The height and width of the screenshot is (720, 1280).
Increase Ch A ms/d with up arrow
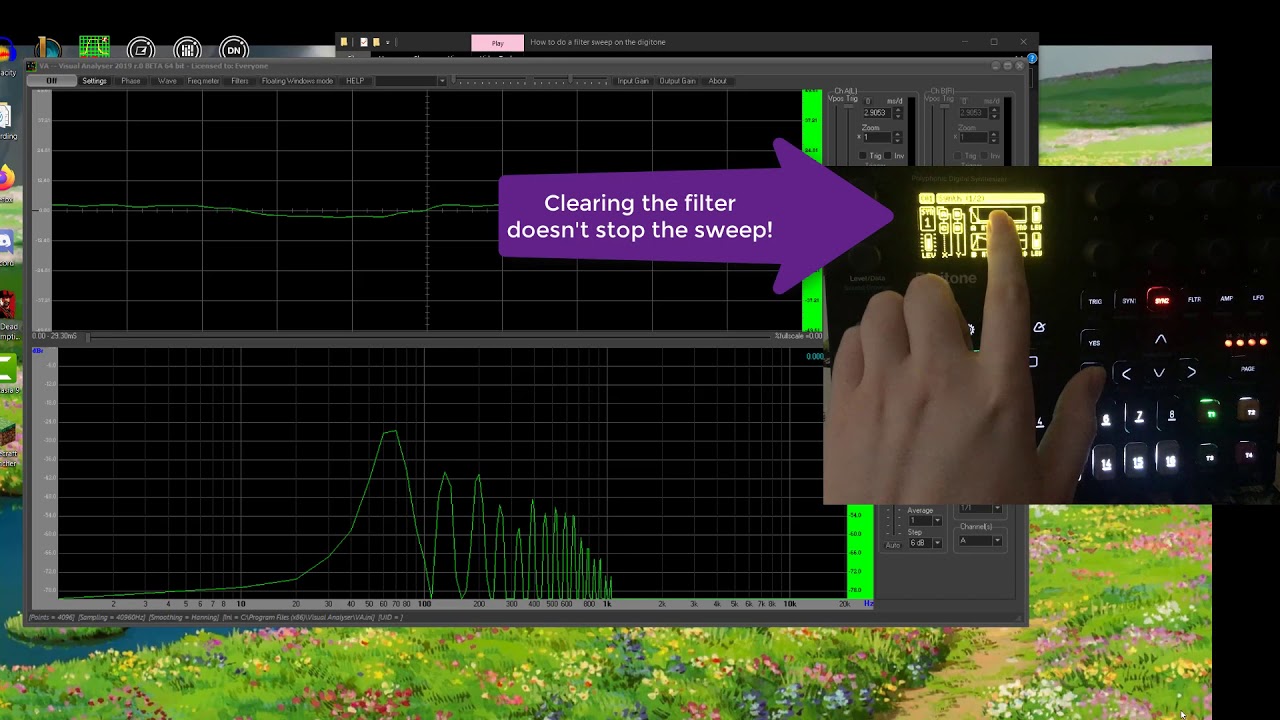tap(897, 110)
